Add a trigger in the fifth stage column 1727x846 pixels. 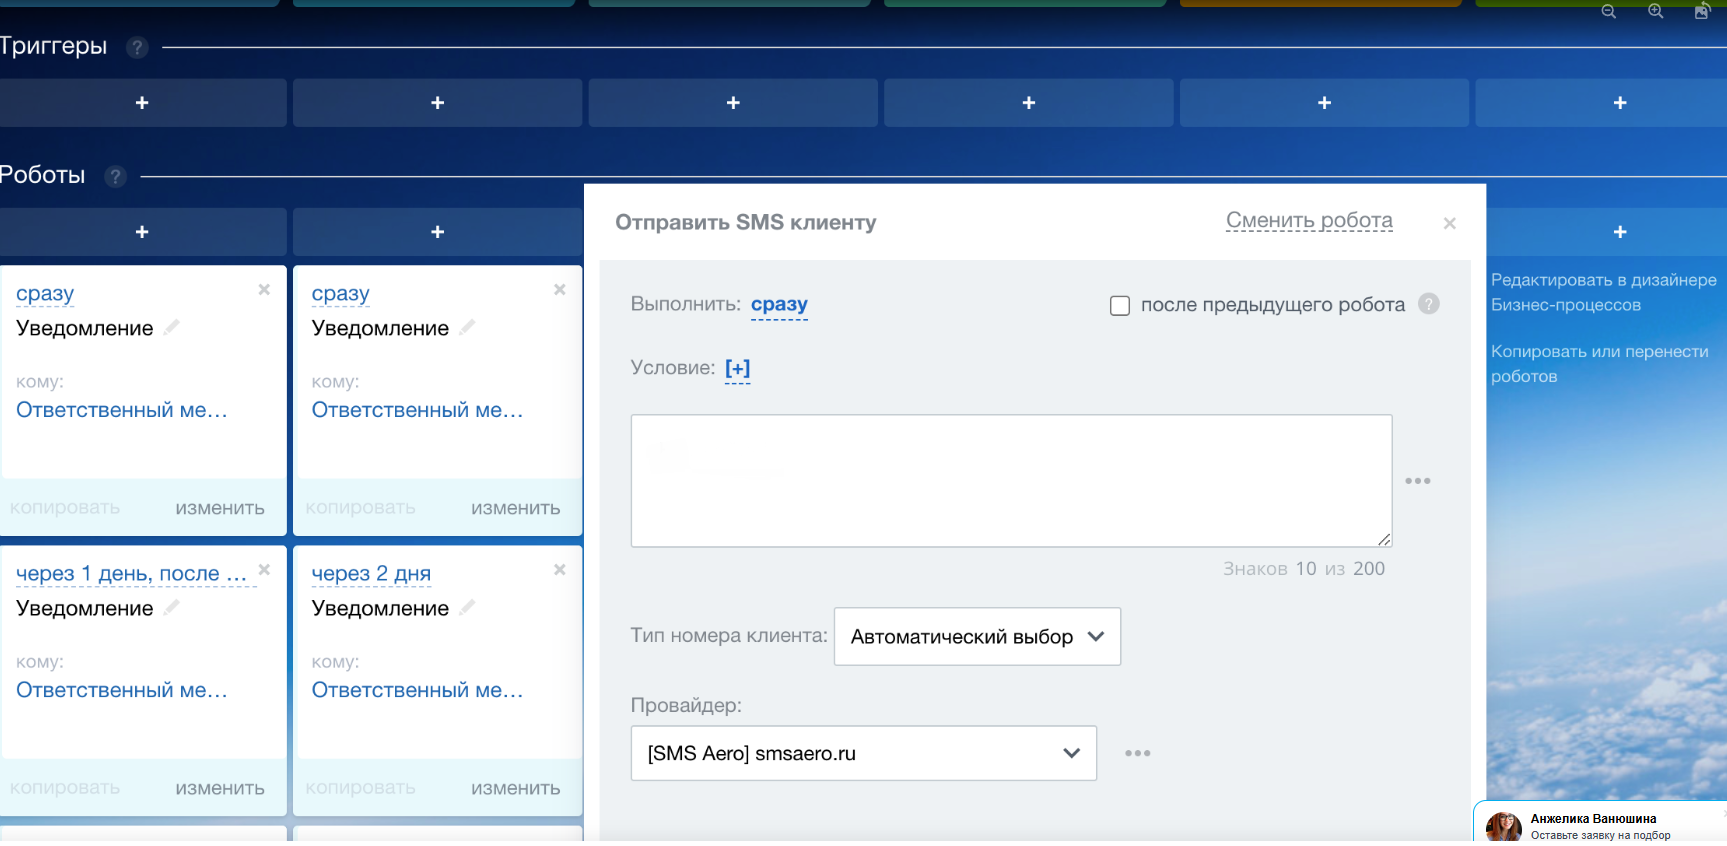click(x=1324, y=103)
